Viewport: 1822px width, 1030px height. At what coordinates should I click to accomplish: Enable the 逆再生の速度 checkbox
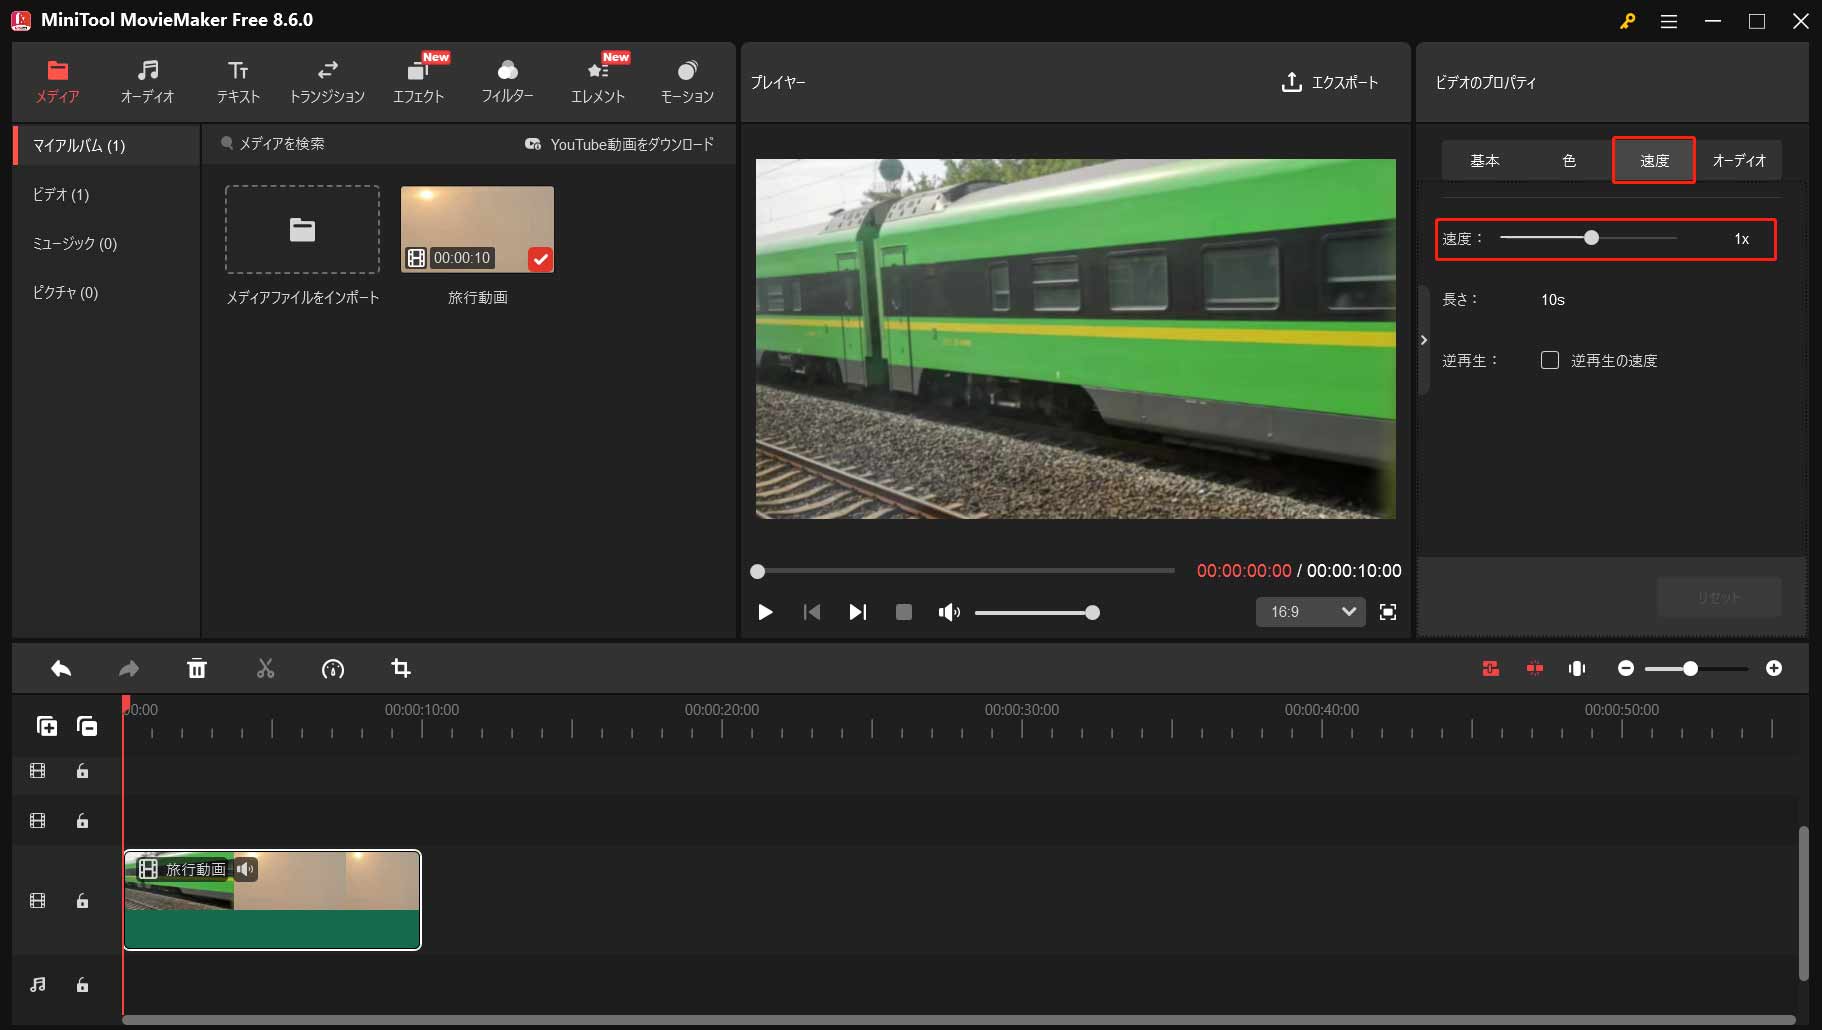click(x=1551, y=360)
